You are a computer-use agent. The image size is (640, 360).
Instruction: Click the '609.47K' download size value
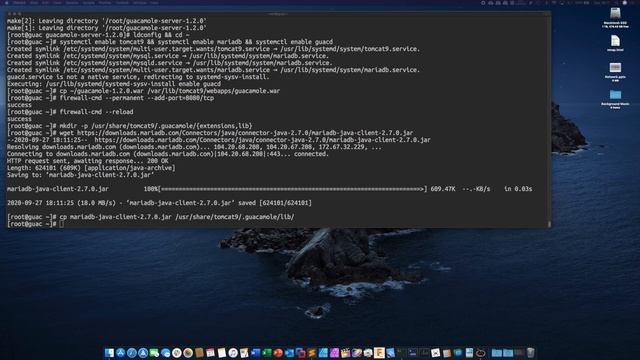click(443, 189)
